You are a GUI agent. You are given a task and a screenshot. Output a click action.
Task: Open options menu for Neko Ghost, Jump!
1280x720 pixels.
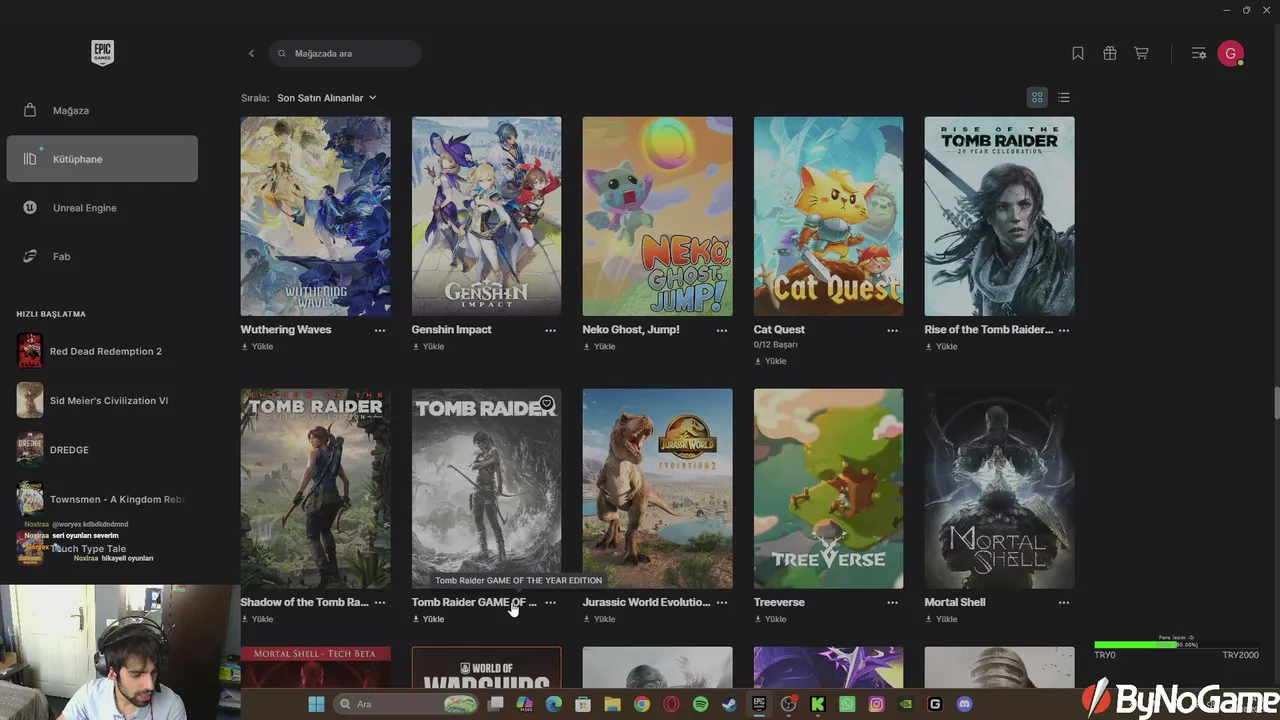pos(722,330)
